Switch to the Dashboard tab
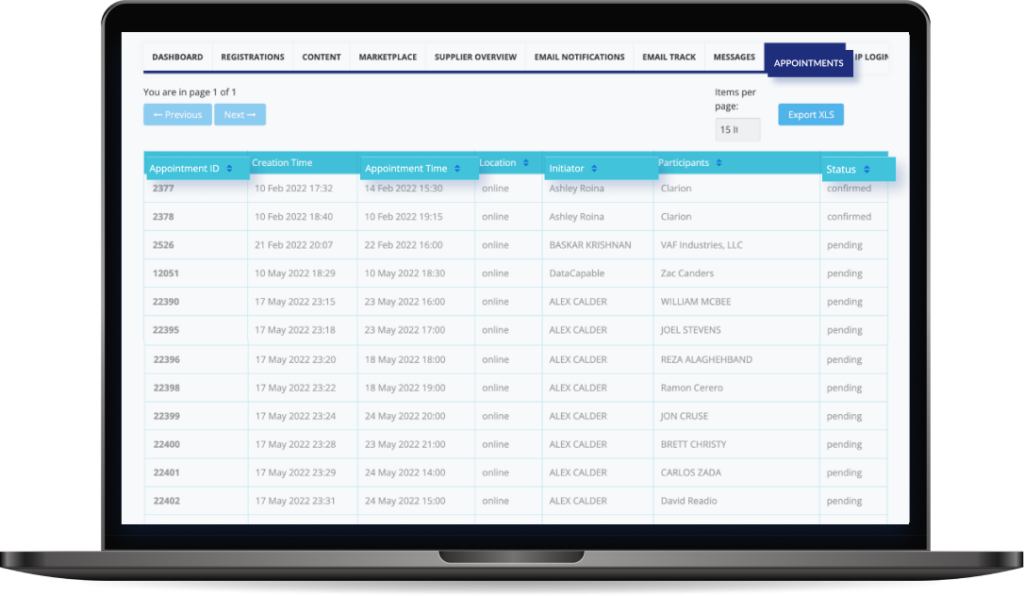Screen dimensions: 1024x596 pyautogui.click(x=177, y=57)
